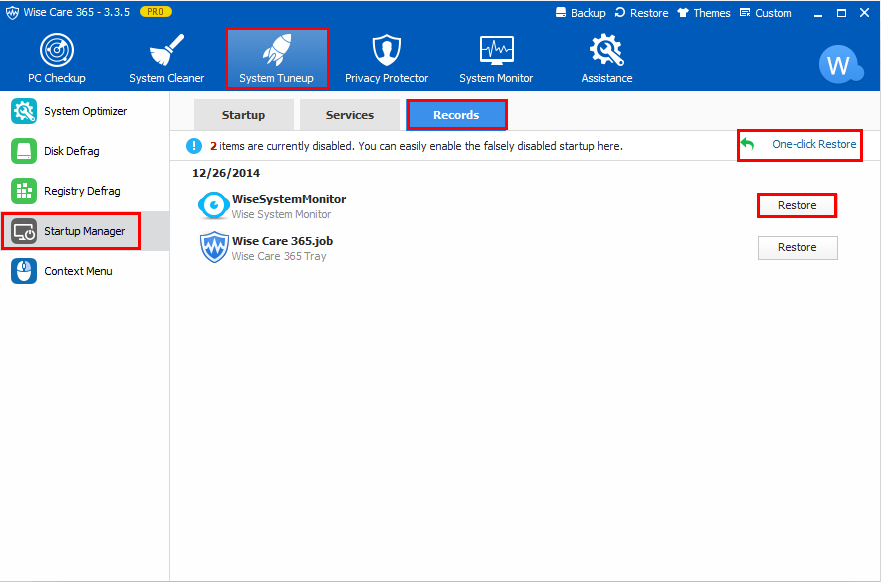
Task: Open System Monitor screen icon
Action: pos(496,50)
